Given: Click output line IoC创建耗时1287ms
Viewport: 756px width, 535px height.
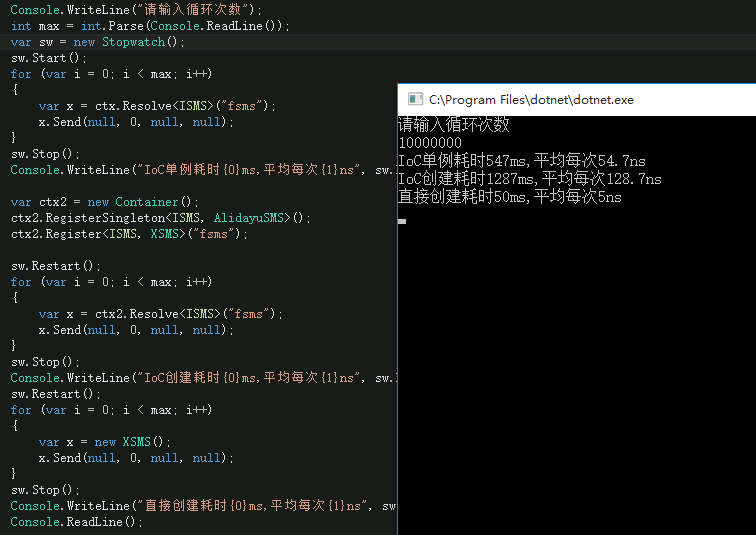Looking at the screenshot, I should coord(530,179).
